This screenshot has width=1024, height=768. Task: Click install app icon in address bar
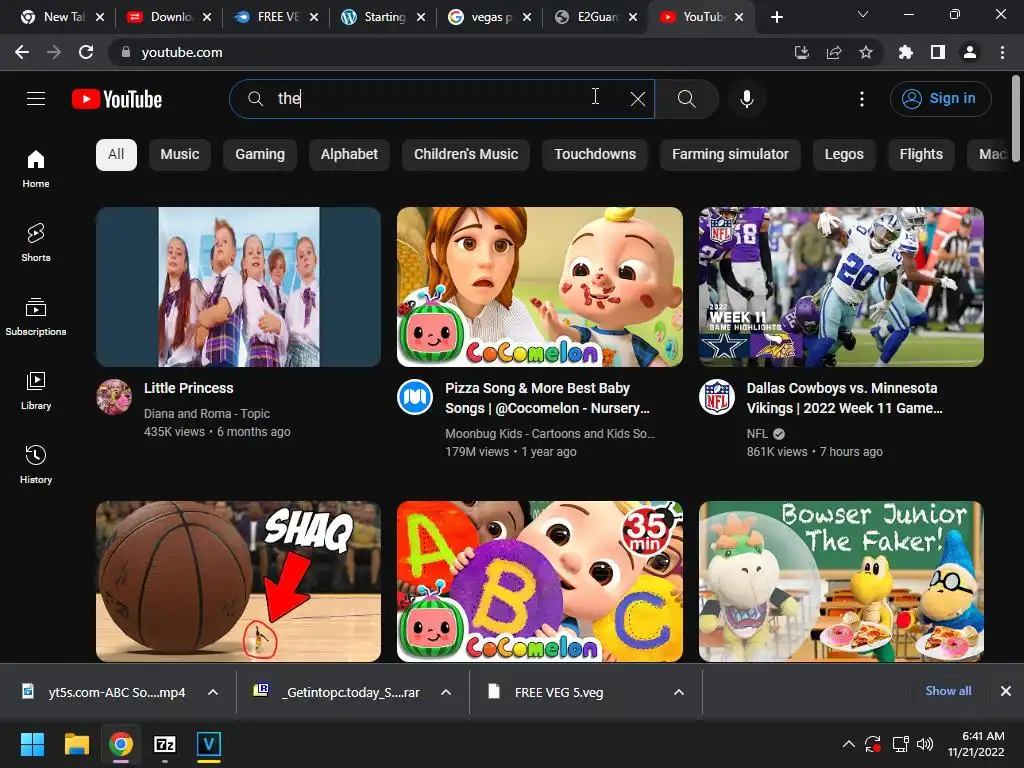(802, 52)
